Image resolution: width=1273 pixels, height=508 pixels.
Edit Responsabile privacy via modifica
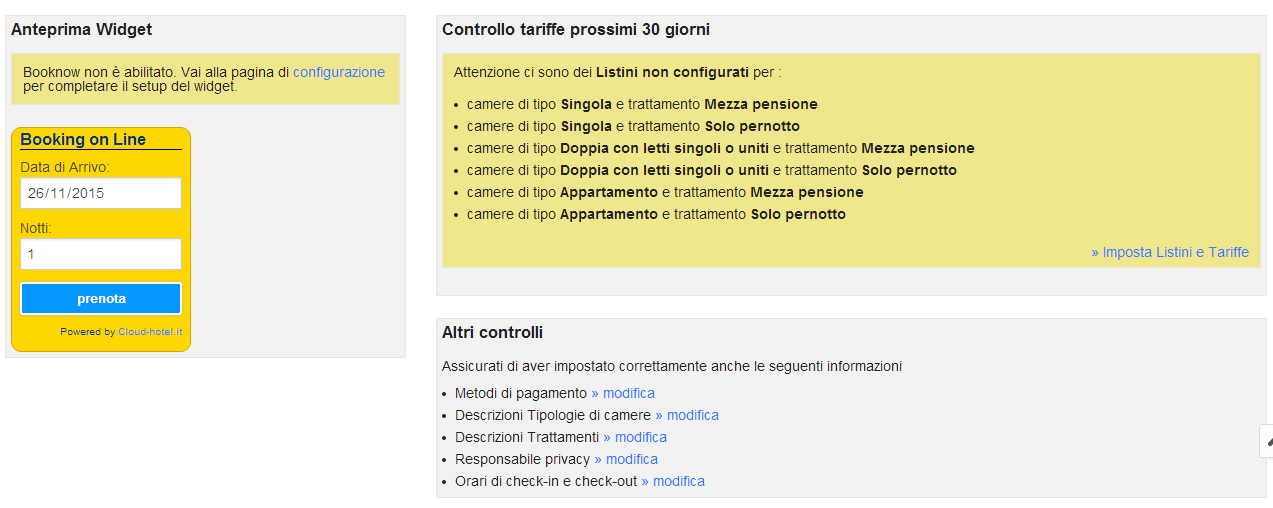point(626,459)
